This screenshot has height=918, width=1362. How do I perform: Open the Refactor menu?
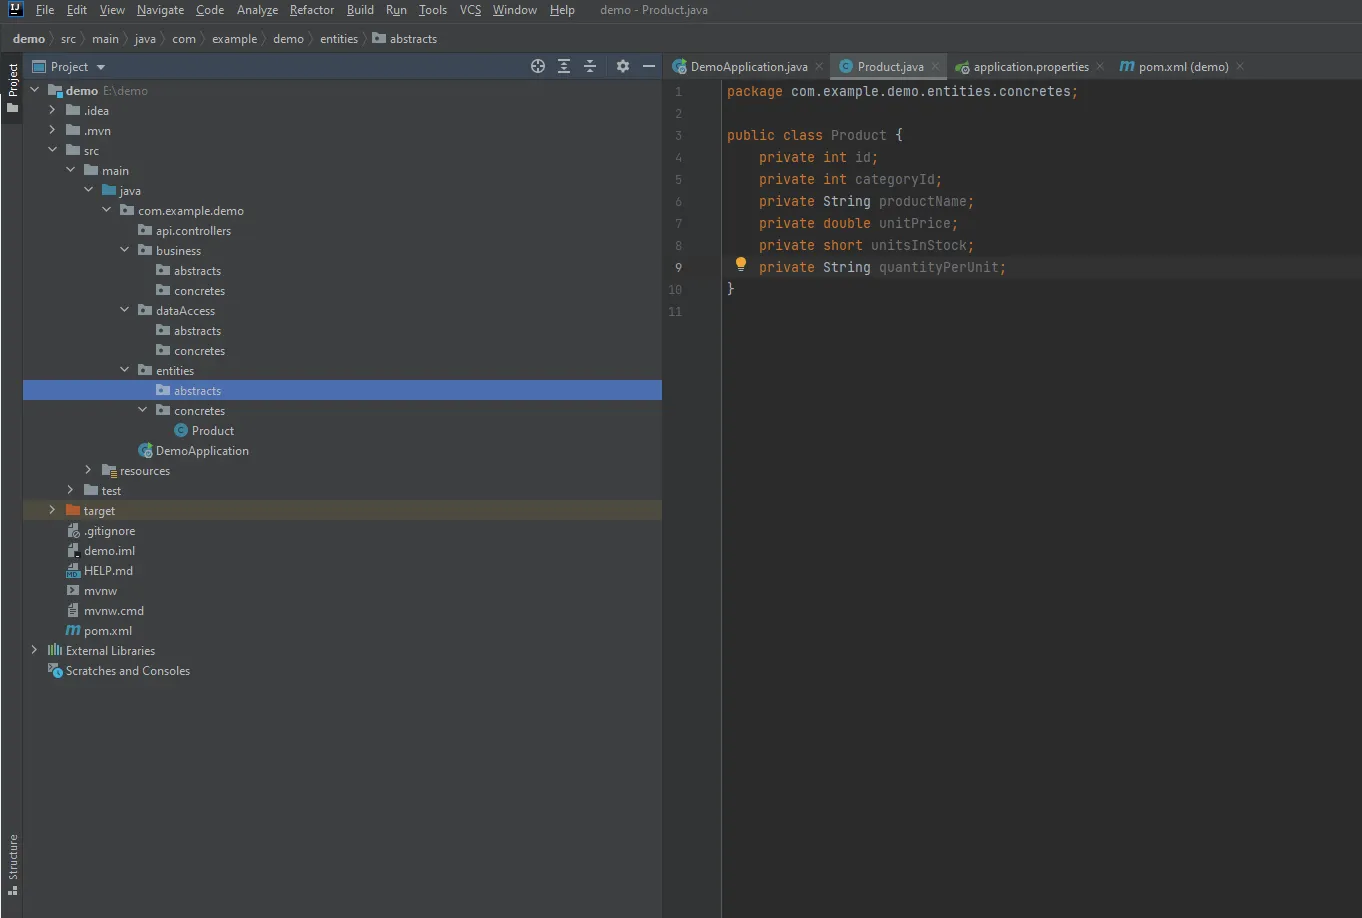click(x=312, y=10)
